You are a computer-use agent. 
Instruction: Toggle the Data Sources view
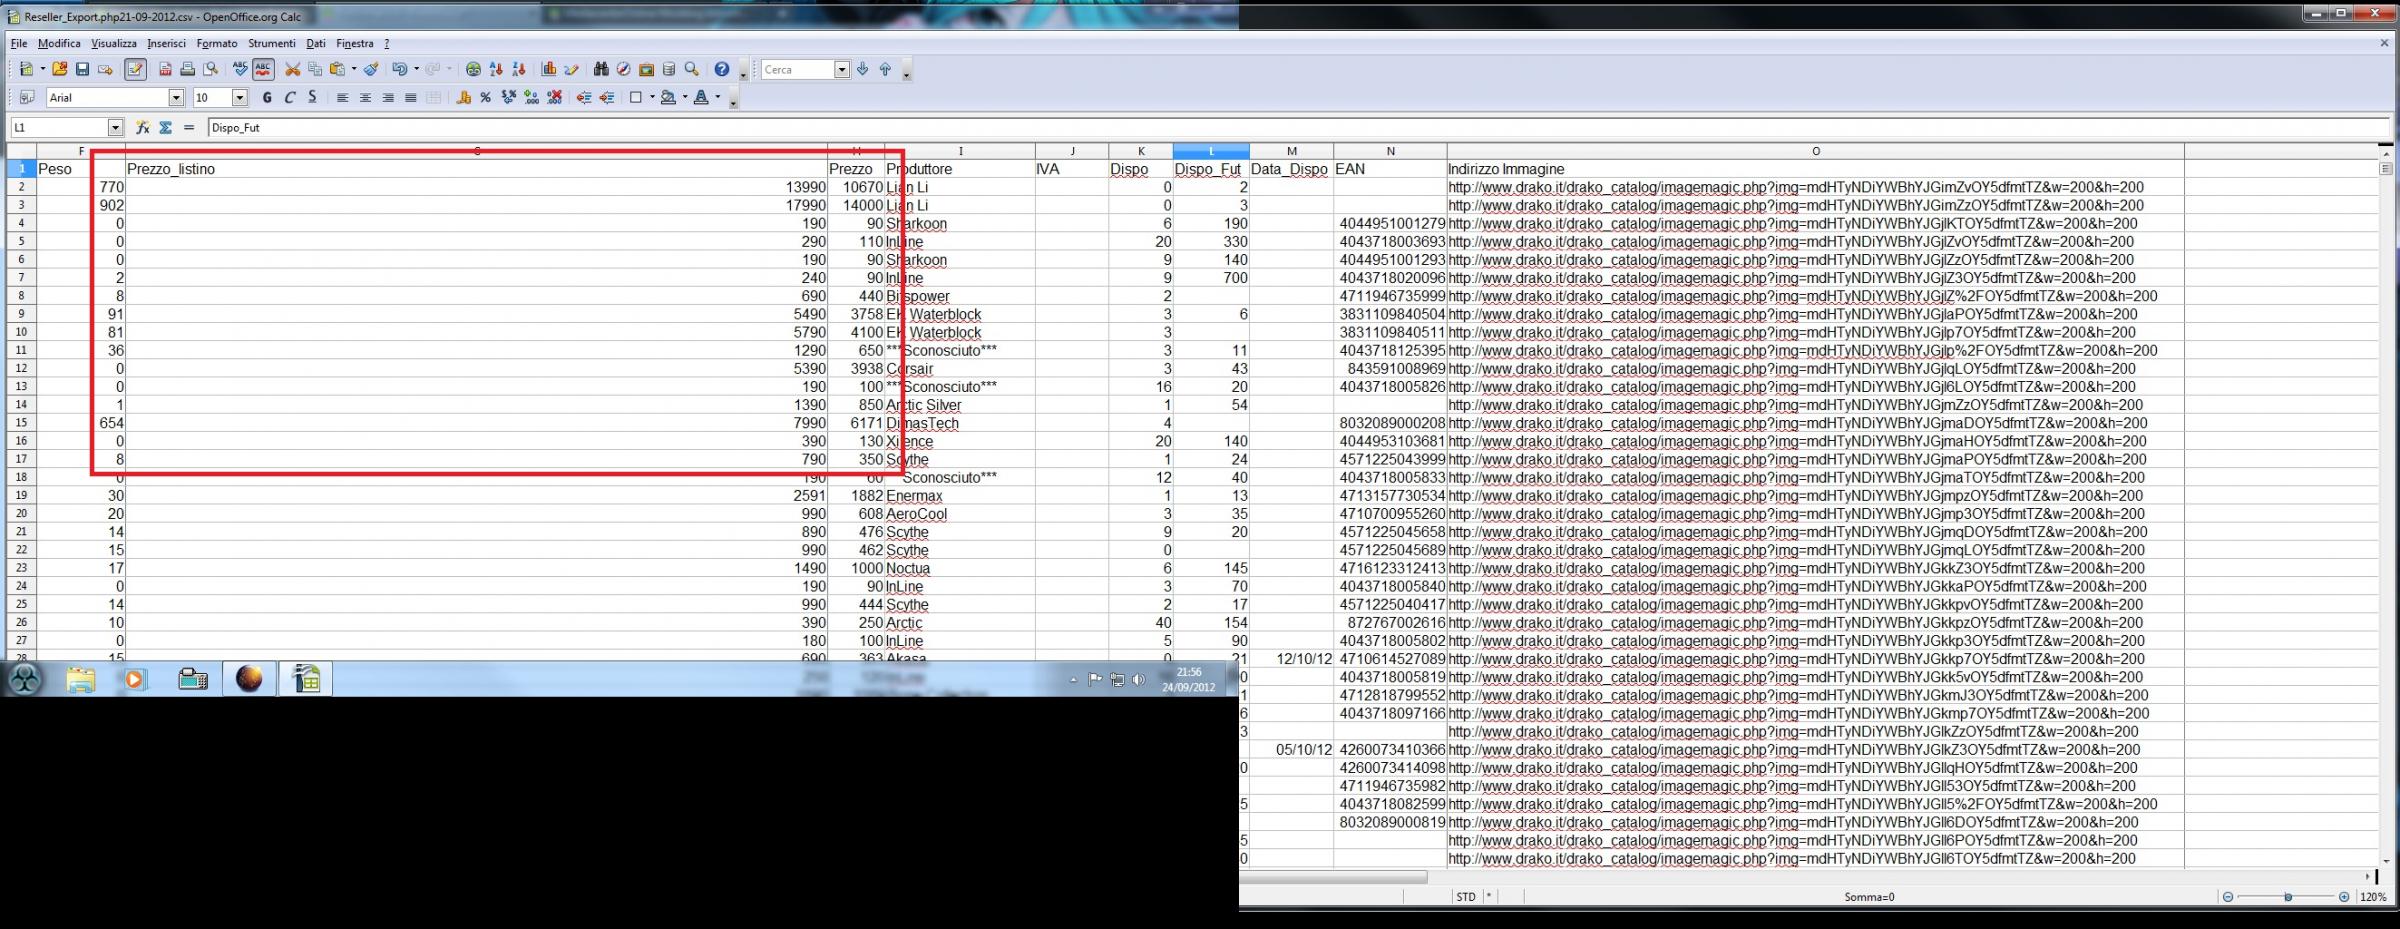click(669, 69)
